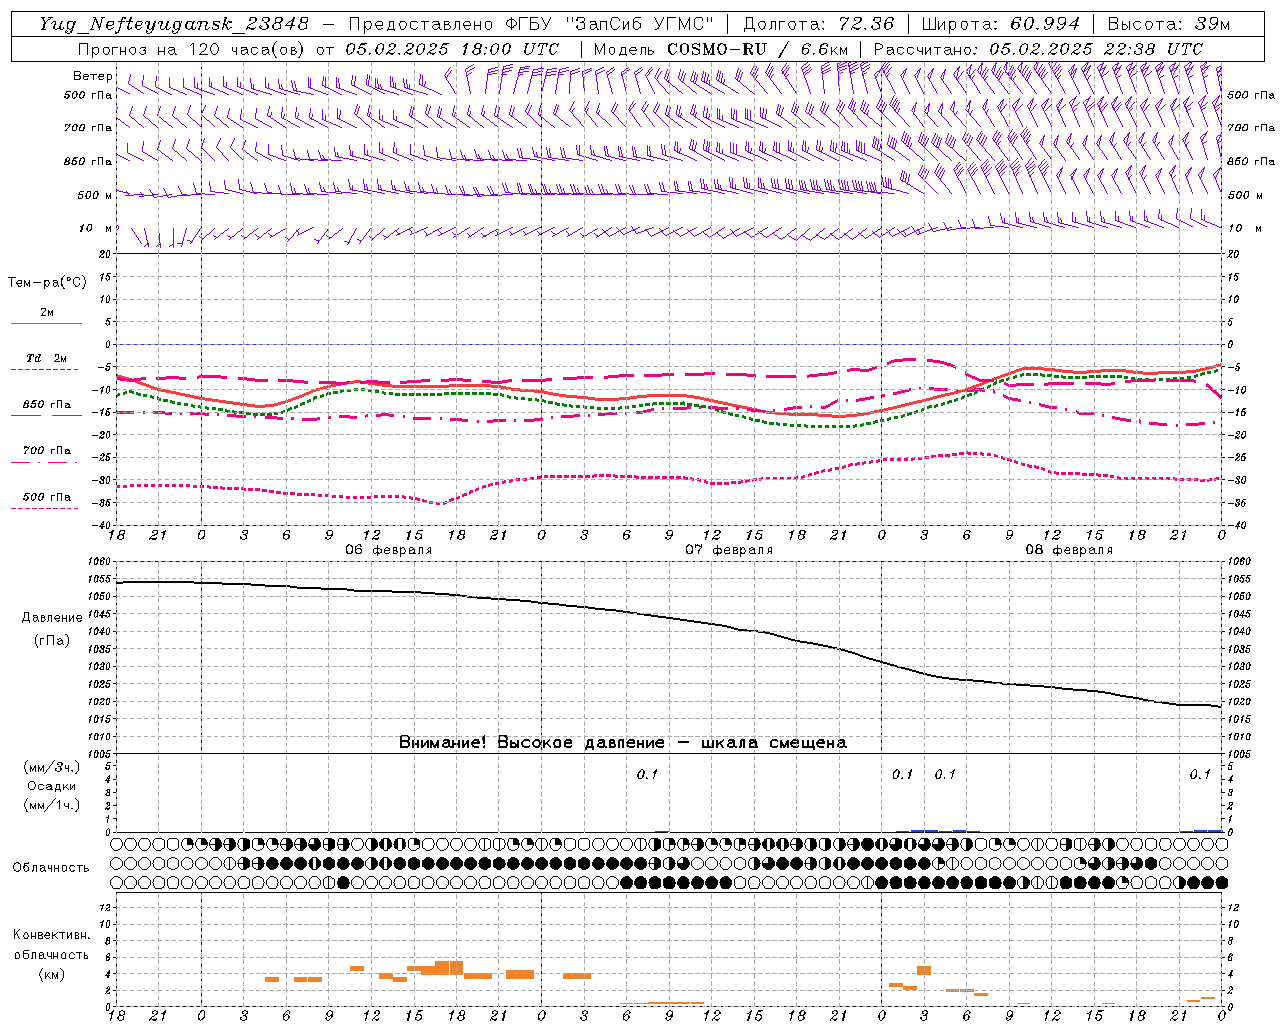Click the date label 06 февраля

coord(389,550)
